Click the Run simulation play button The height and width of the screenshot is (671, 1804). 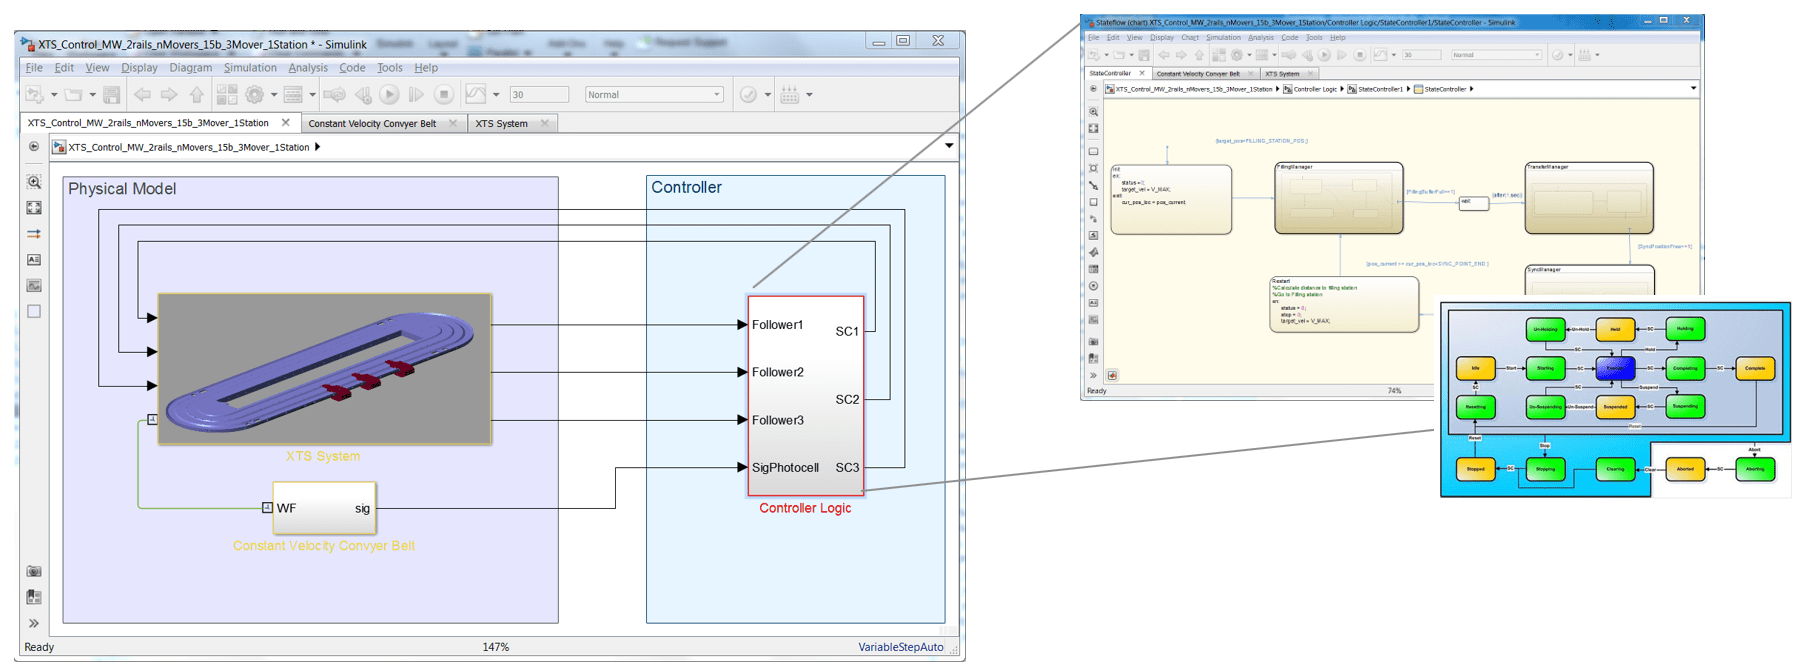pos(389,94)
